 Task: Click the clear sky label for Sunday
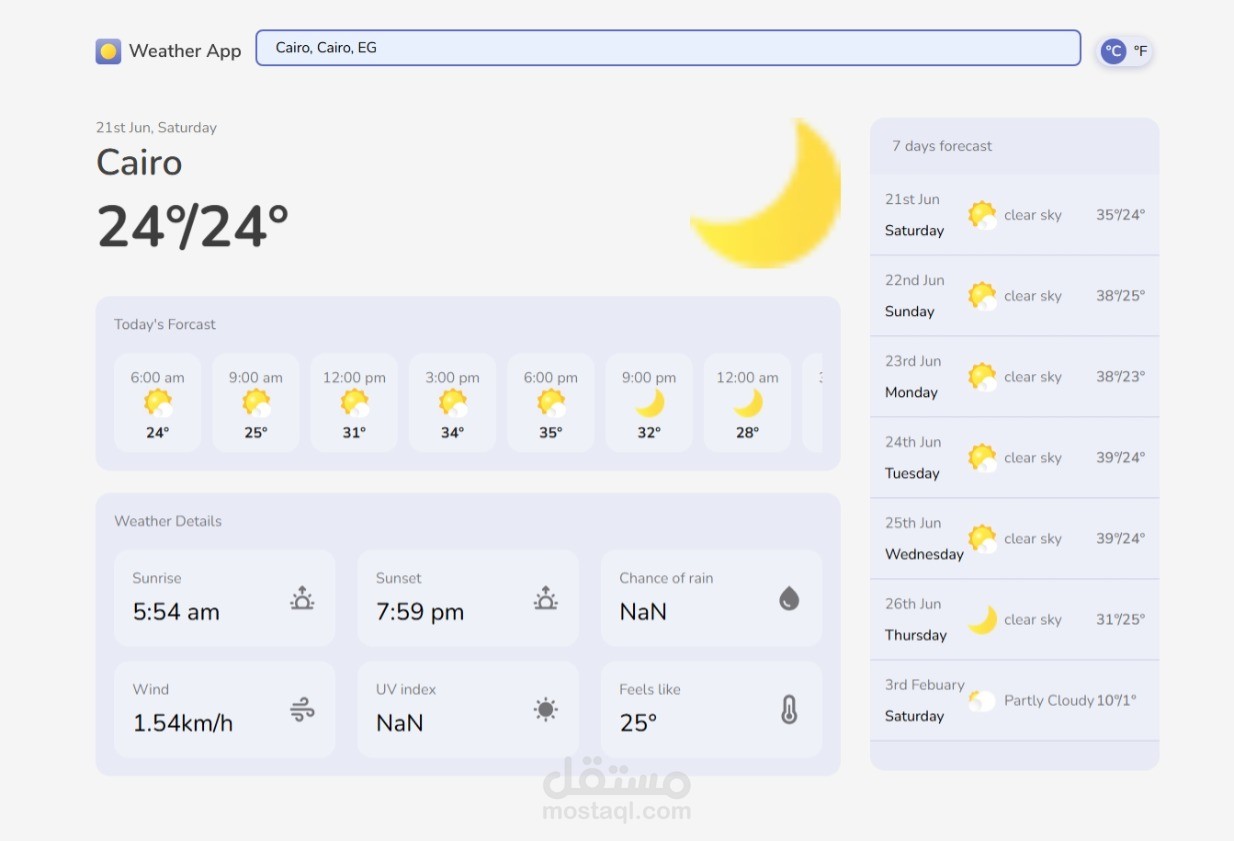[x=1033, y=296]
